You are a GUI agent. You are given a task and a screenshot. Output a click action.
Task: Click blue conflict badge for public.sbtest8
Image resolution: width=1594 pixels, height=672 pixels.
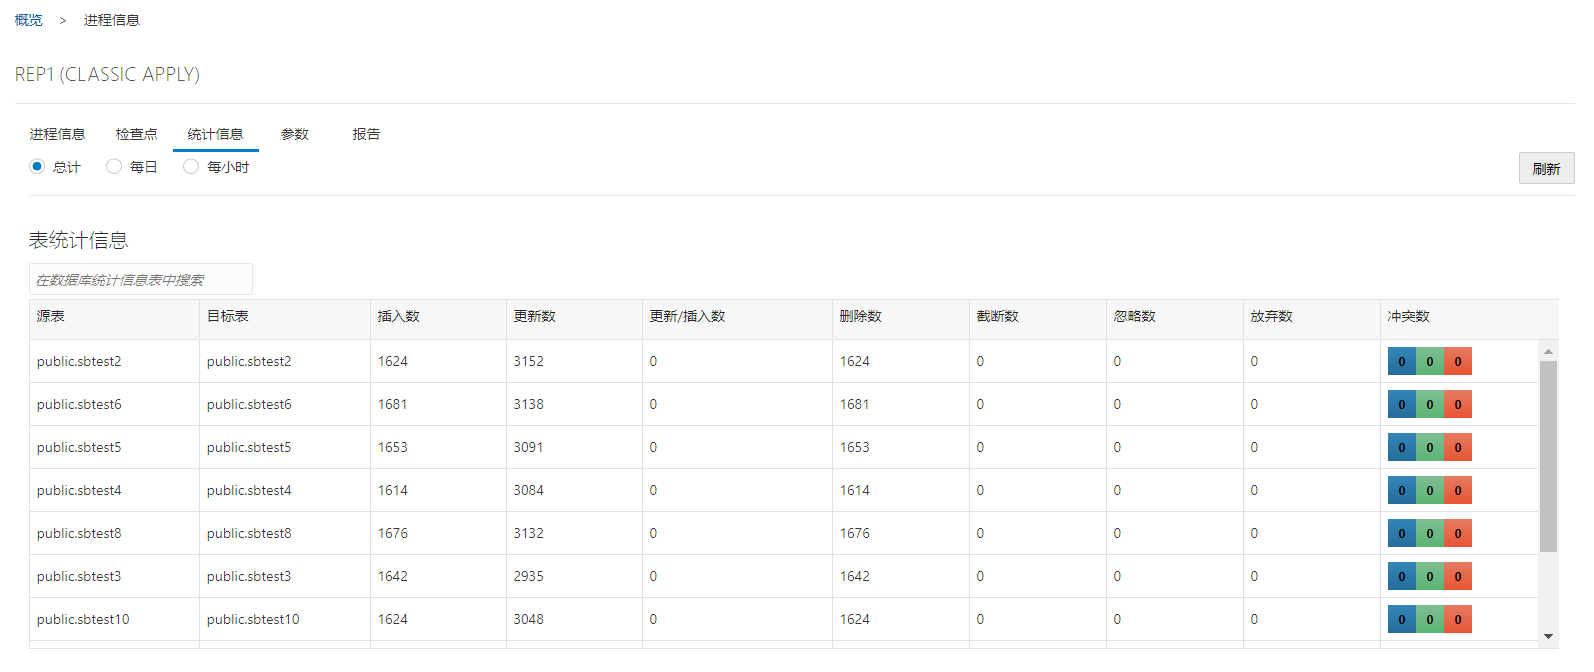click(1401, 534)
